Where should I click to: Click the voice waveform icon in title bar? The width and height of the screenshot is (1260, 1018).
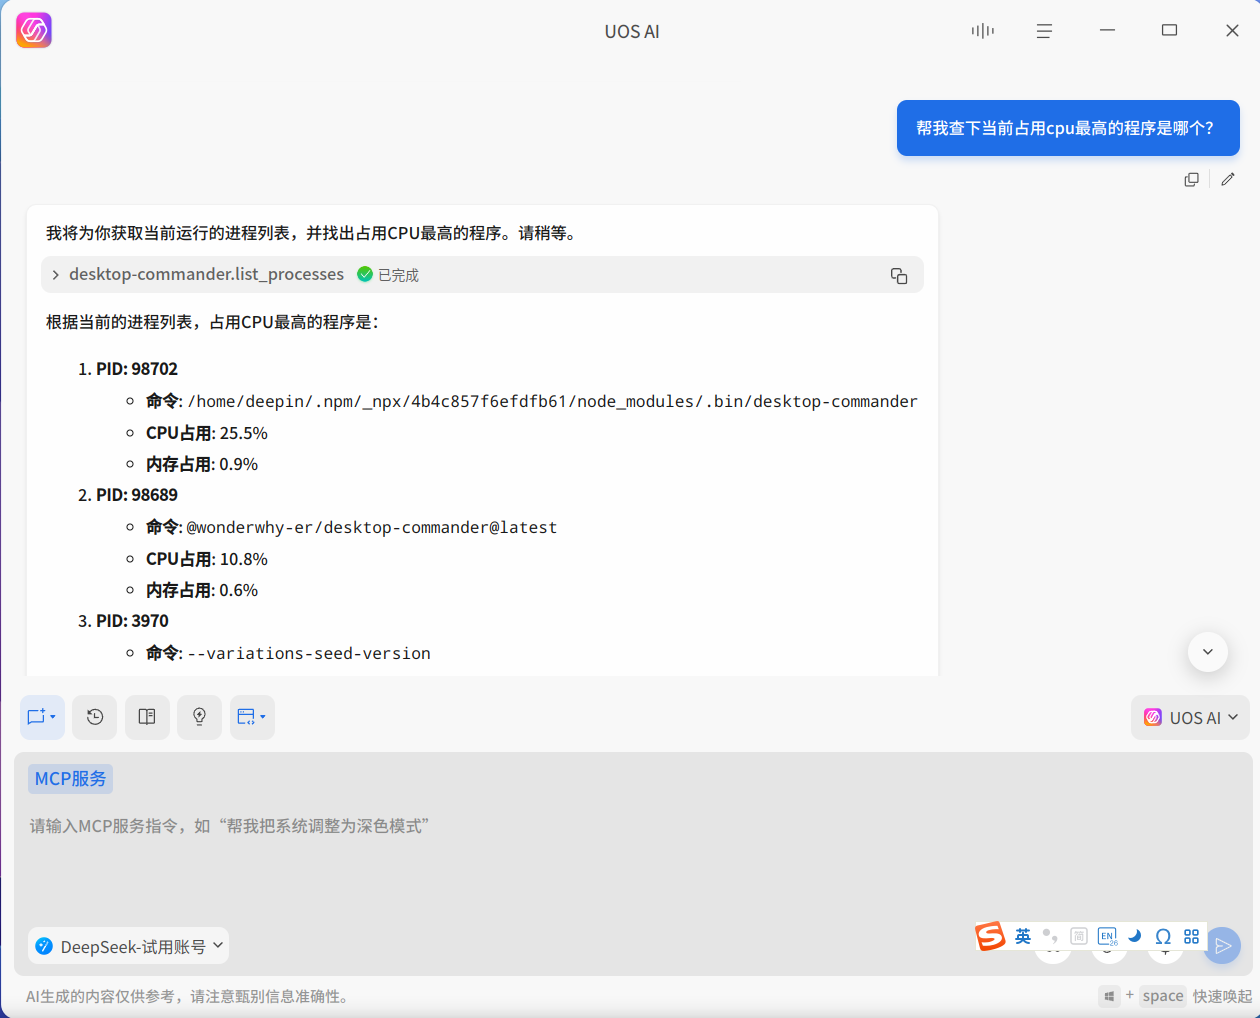pyautogui.click(x=982, y=31)
